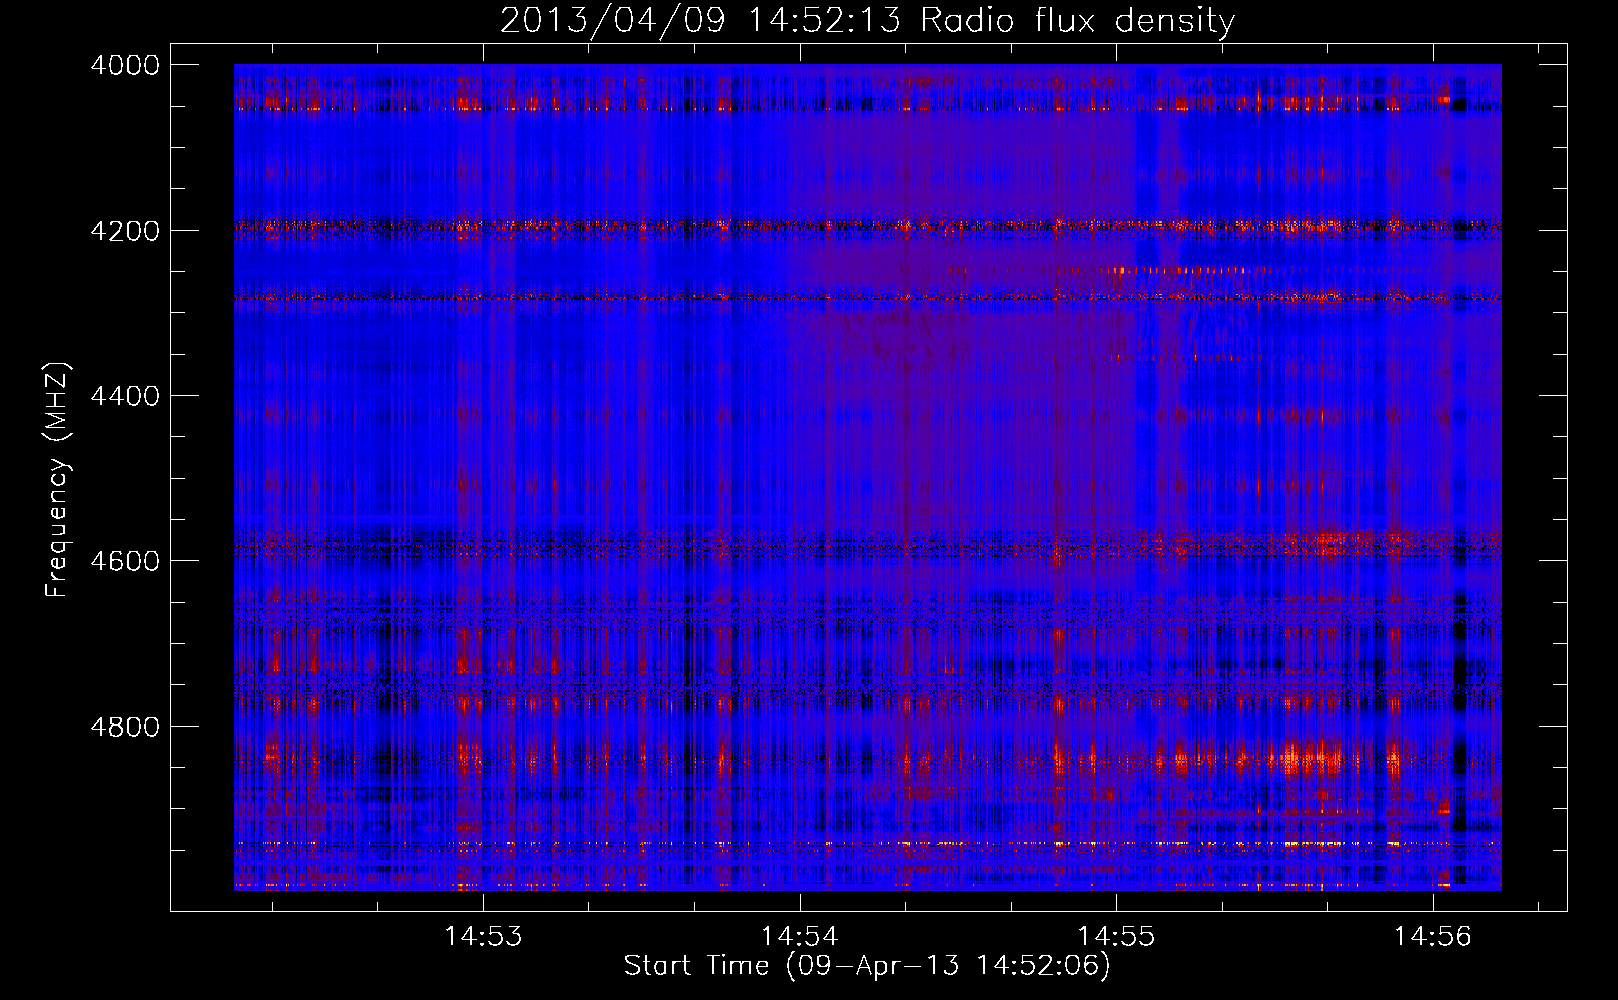Click the '4600' frequency axis label

125,561
